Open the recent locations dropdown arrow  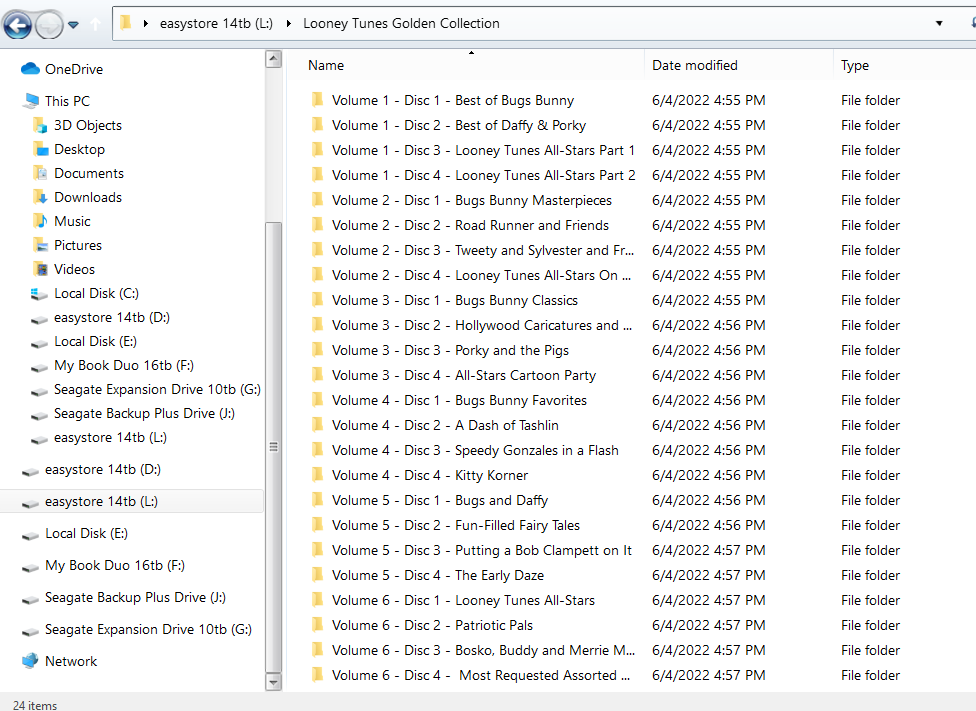point(73,25)
